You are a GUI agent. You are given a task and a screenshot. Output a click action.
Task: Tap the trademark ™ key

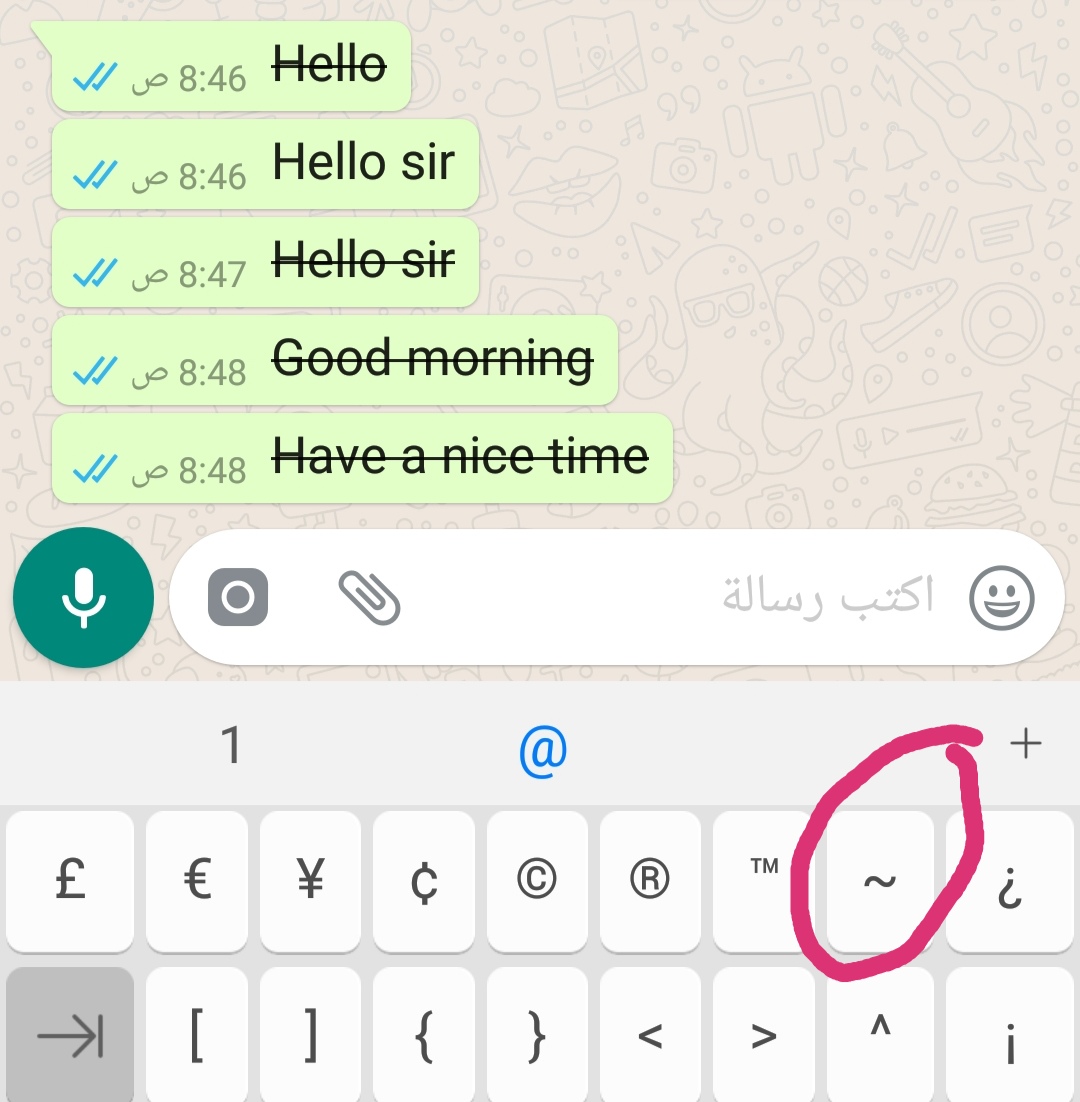(764, 881)
